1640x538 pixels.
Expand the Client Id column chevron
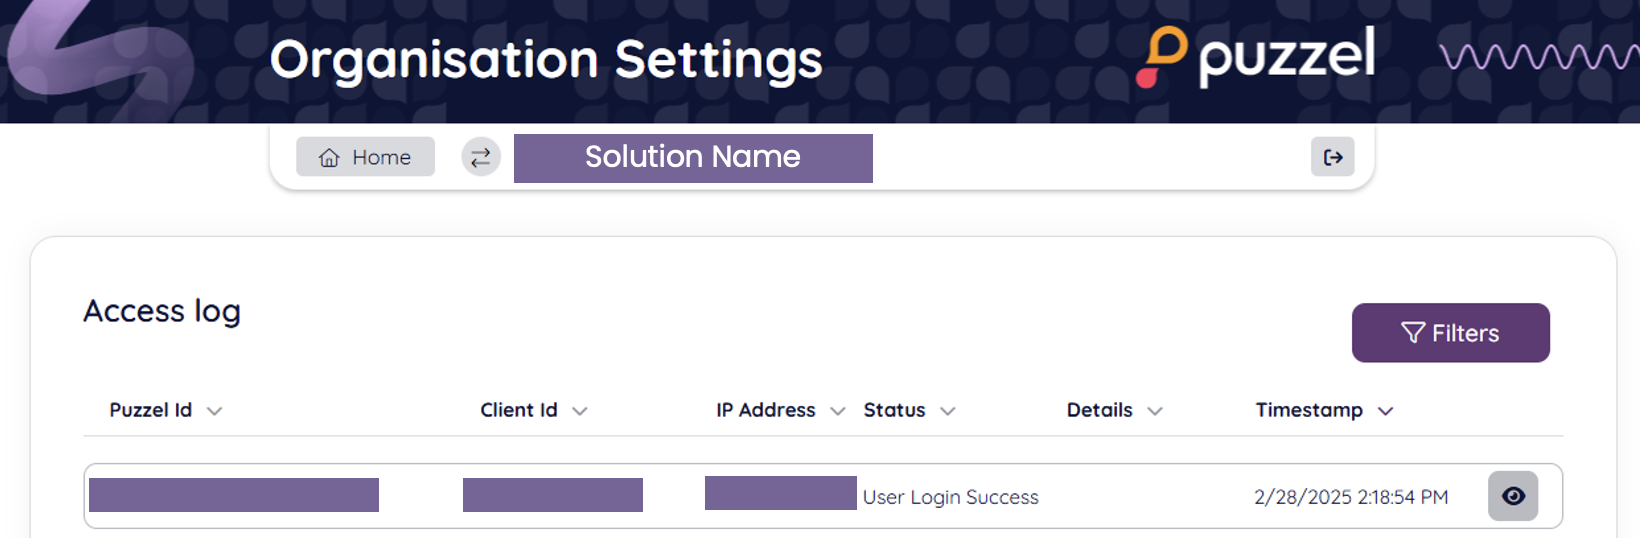click(580, 411)
